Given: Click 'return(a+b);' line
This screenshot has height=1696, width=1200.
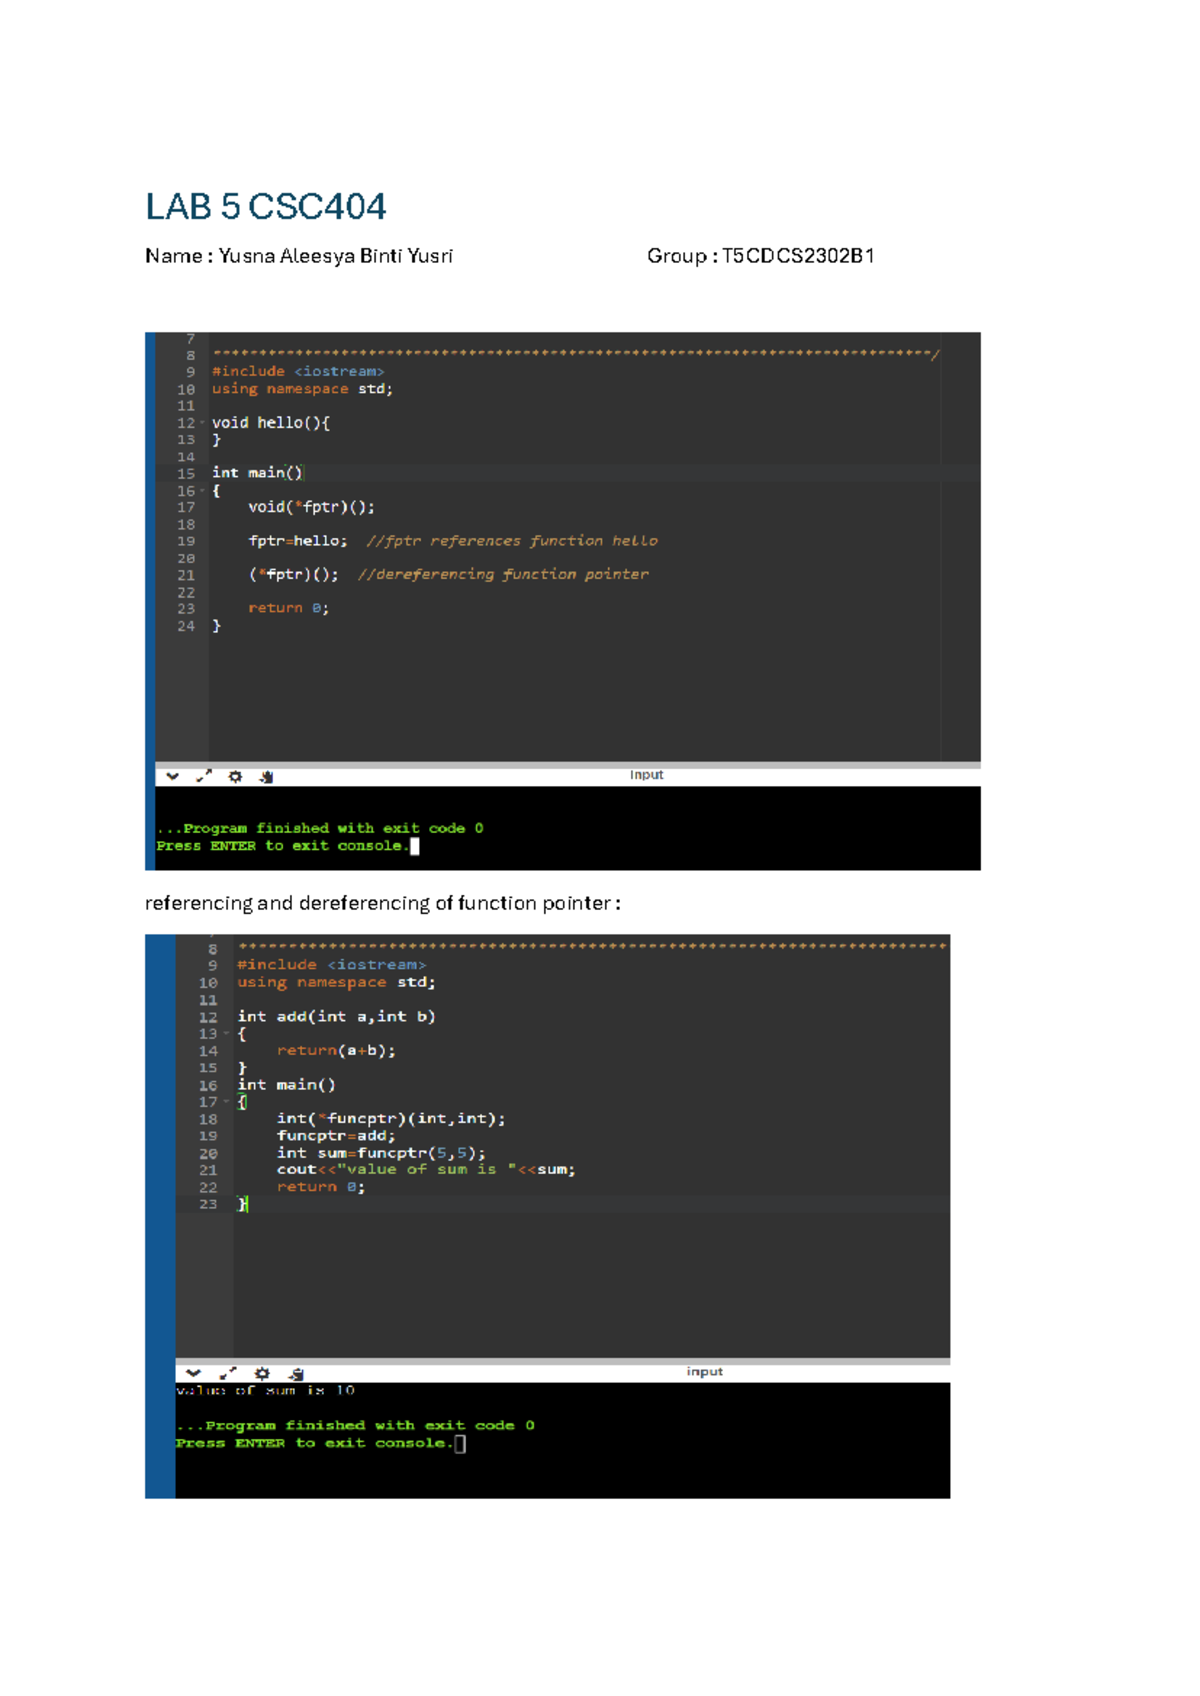Looking at the screenshot, I should click(336, 1051).
